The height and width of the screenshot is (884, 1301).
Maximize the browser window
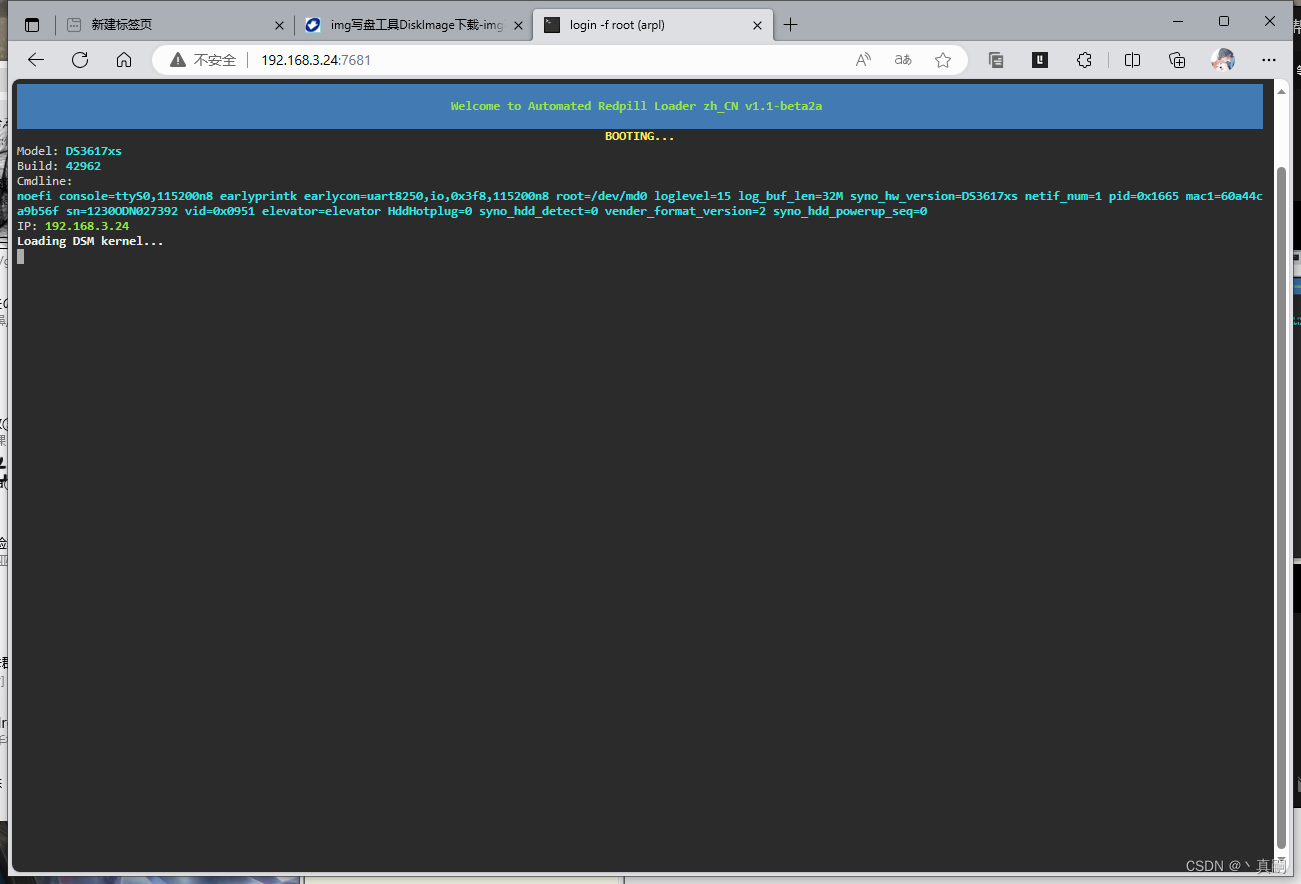pos(1224,21)
